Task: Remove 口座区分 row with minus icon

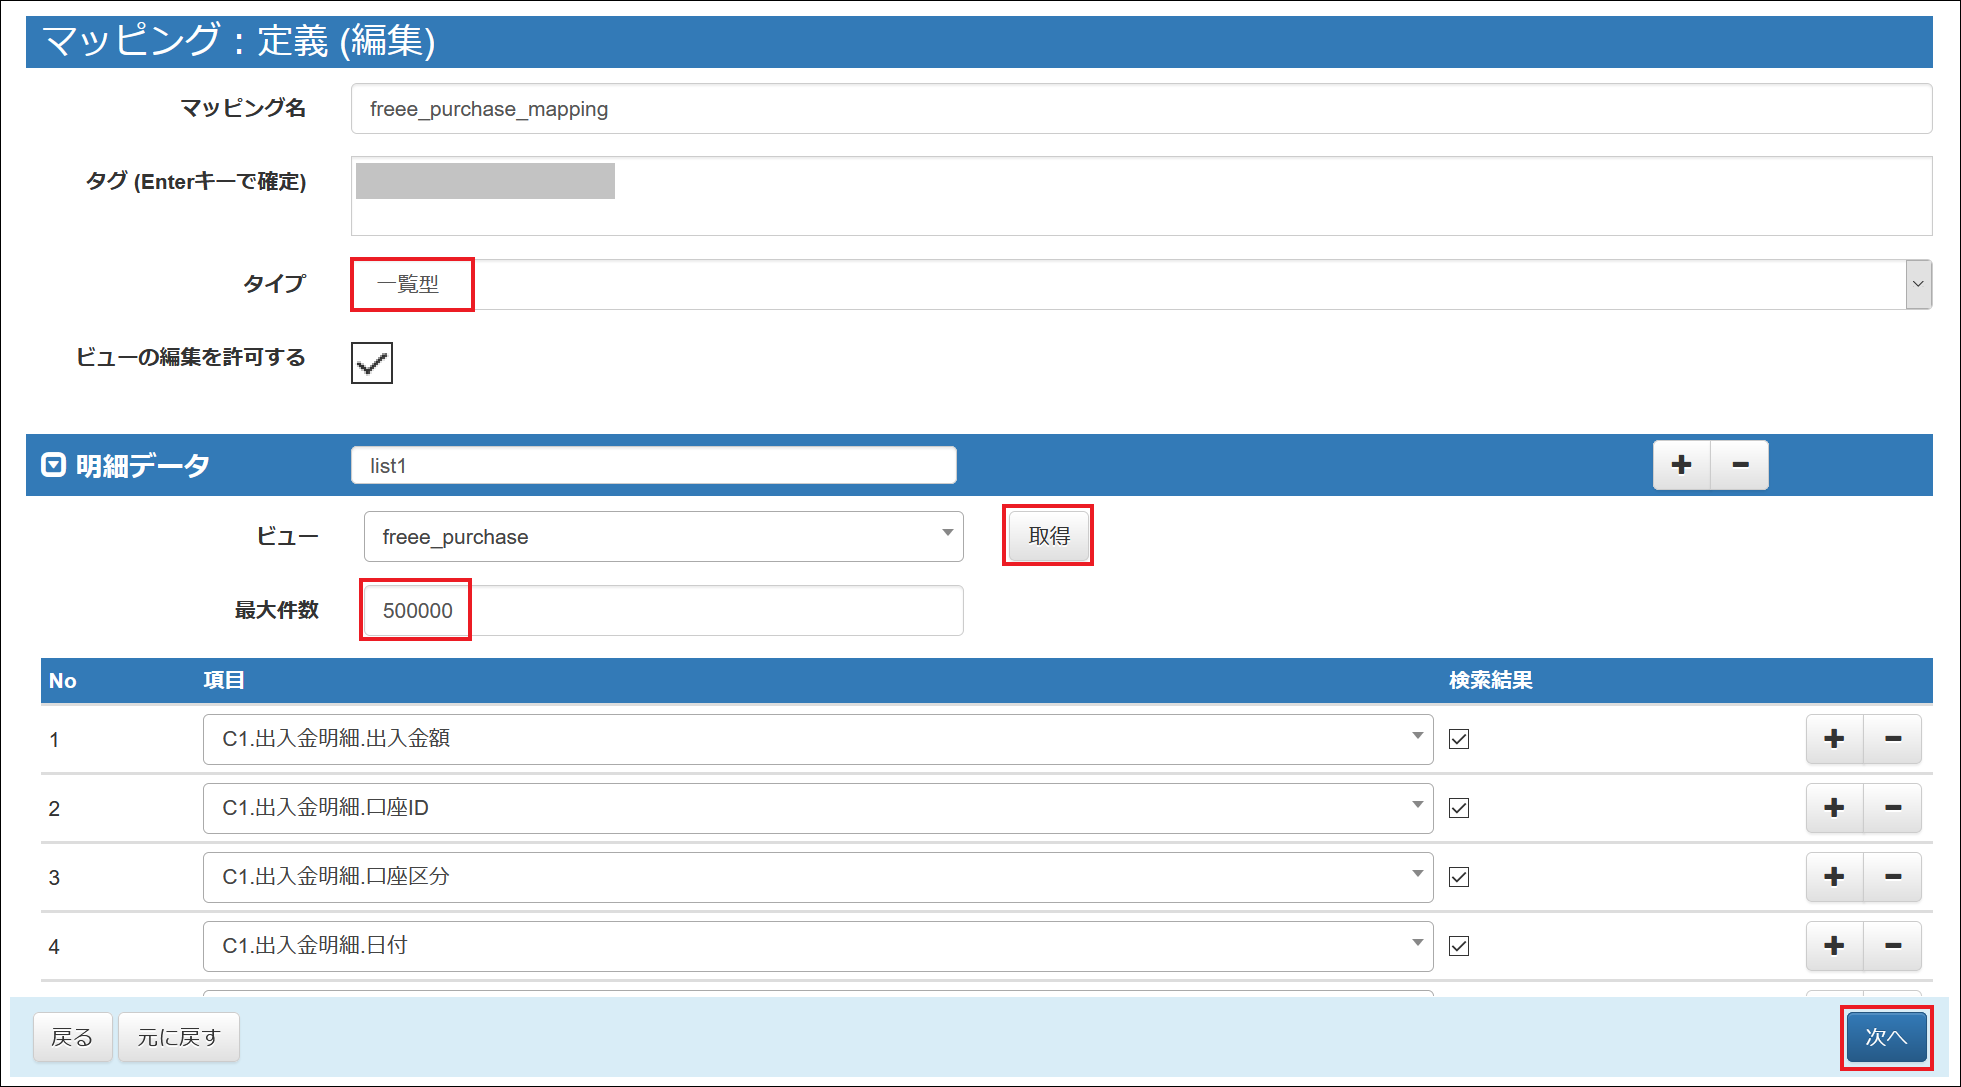Action: pos(1892,877)
